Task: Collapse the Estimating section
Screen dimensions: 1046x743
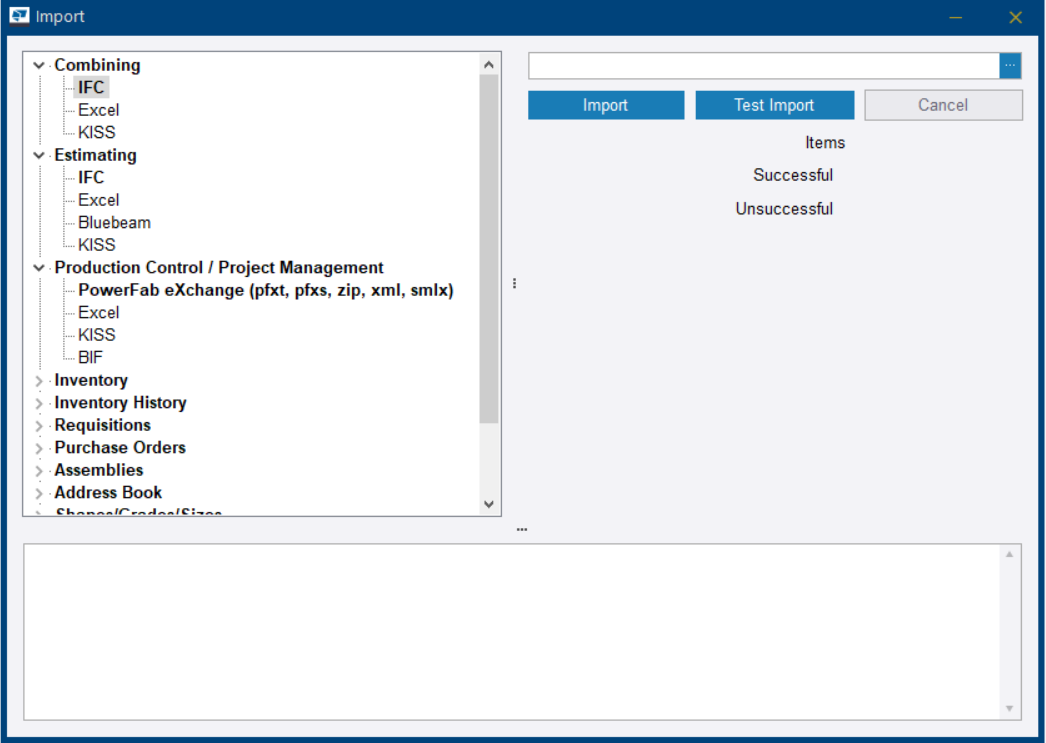Action: [38, 155]
